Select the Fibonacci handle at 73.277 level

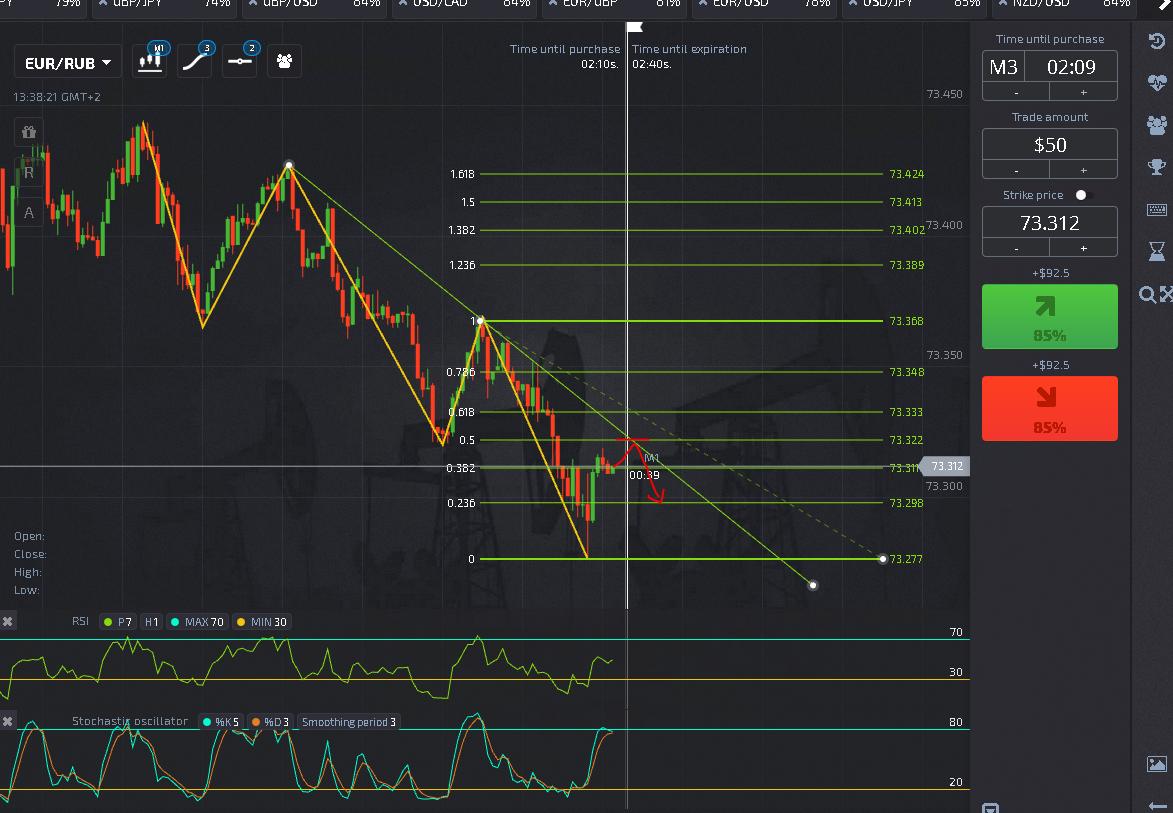(883, 559)
